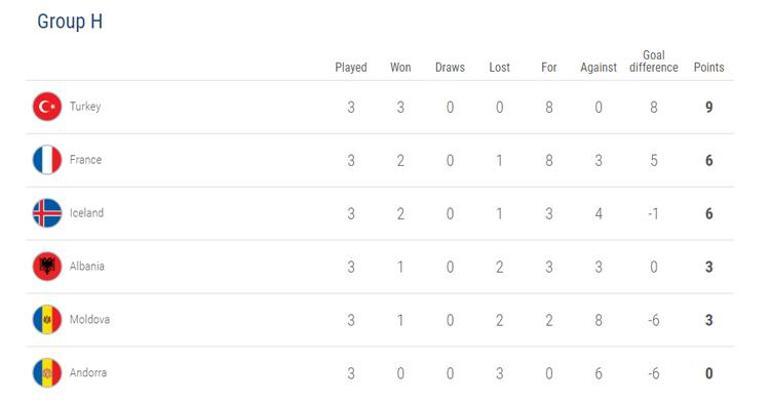Open the France team link
This screenshot has height=404, width=770.
[86, 160]
